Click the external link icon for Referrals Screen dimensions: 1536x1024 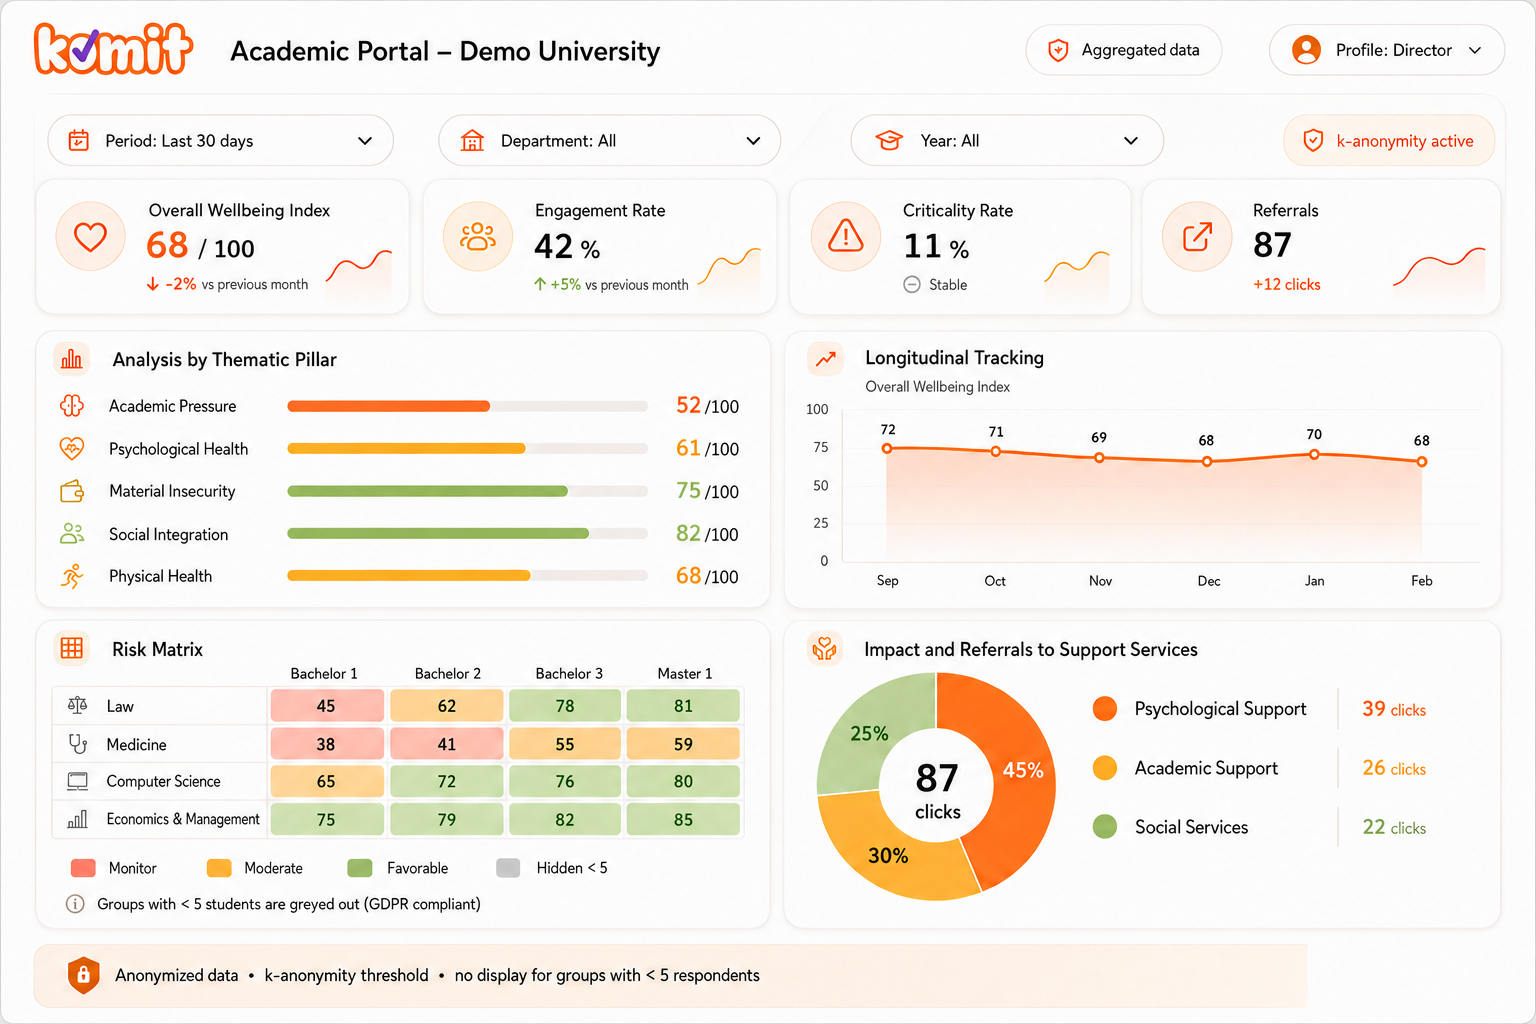(x=1197, y=237)
